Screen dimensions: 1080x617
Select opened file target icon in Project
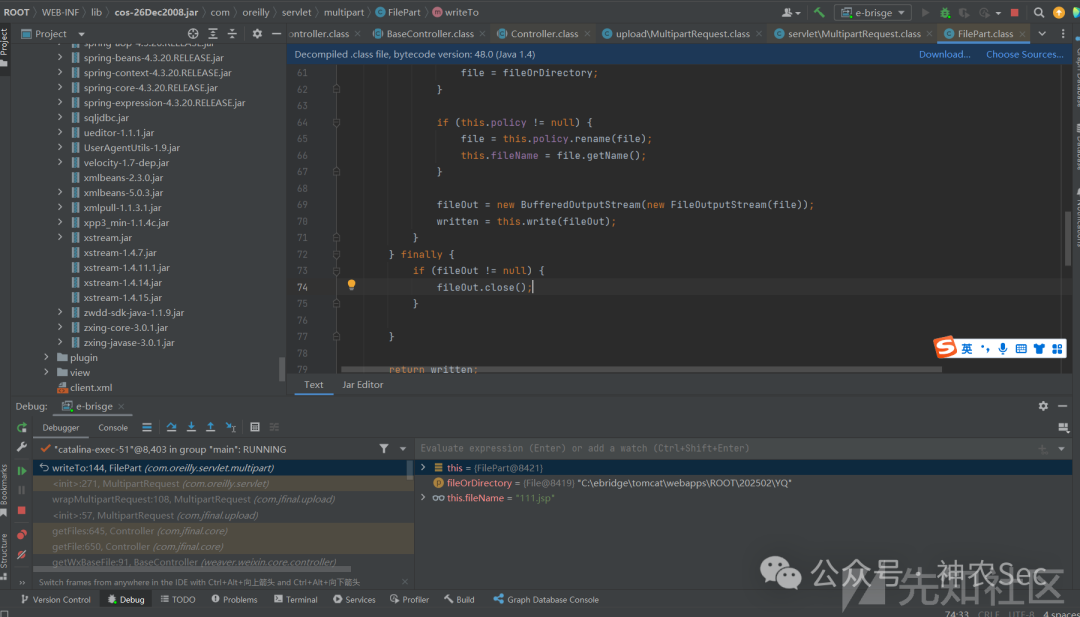tap(193, 34)
